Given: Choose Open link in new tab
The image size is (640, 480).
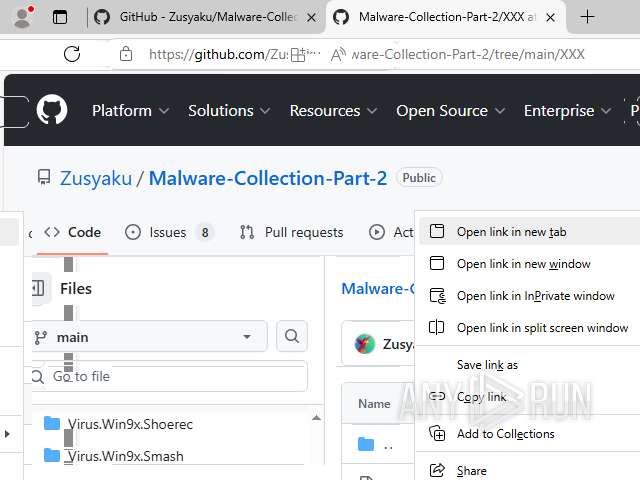Looking at the screenshot, I should [529, 232].
